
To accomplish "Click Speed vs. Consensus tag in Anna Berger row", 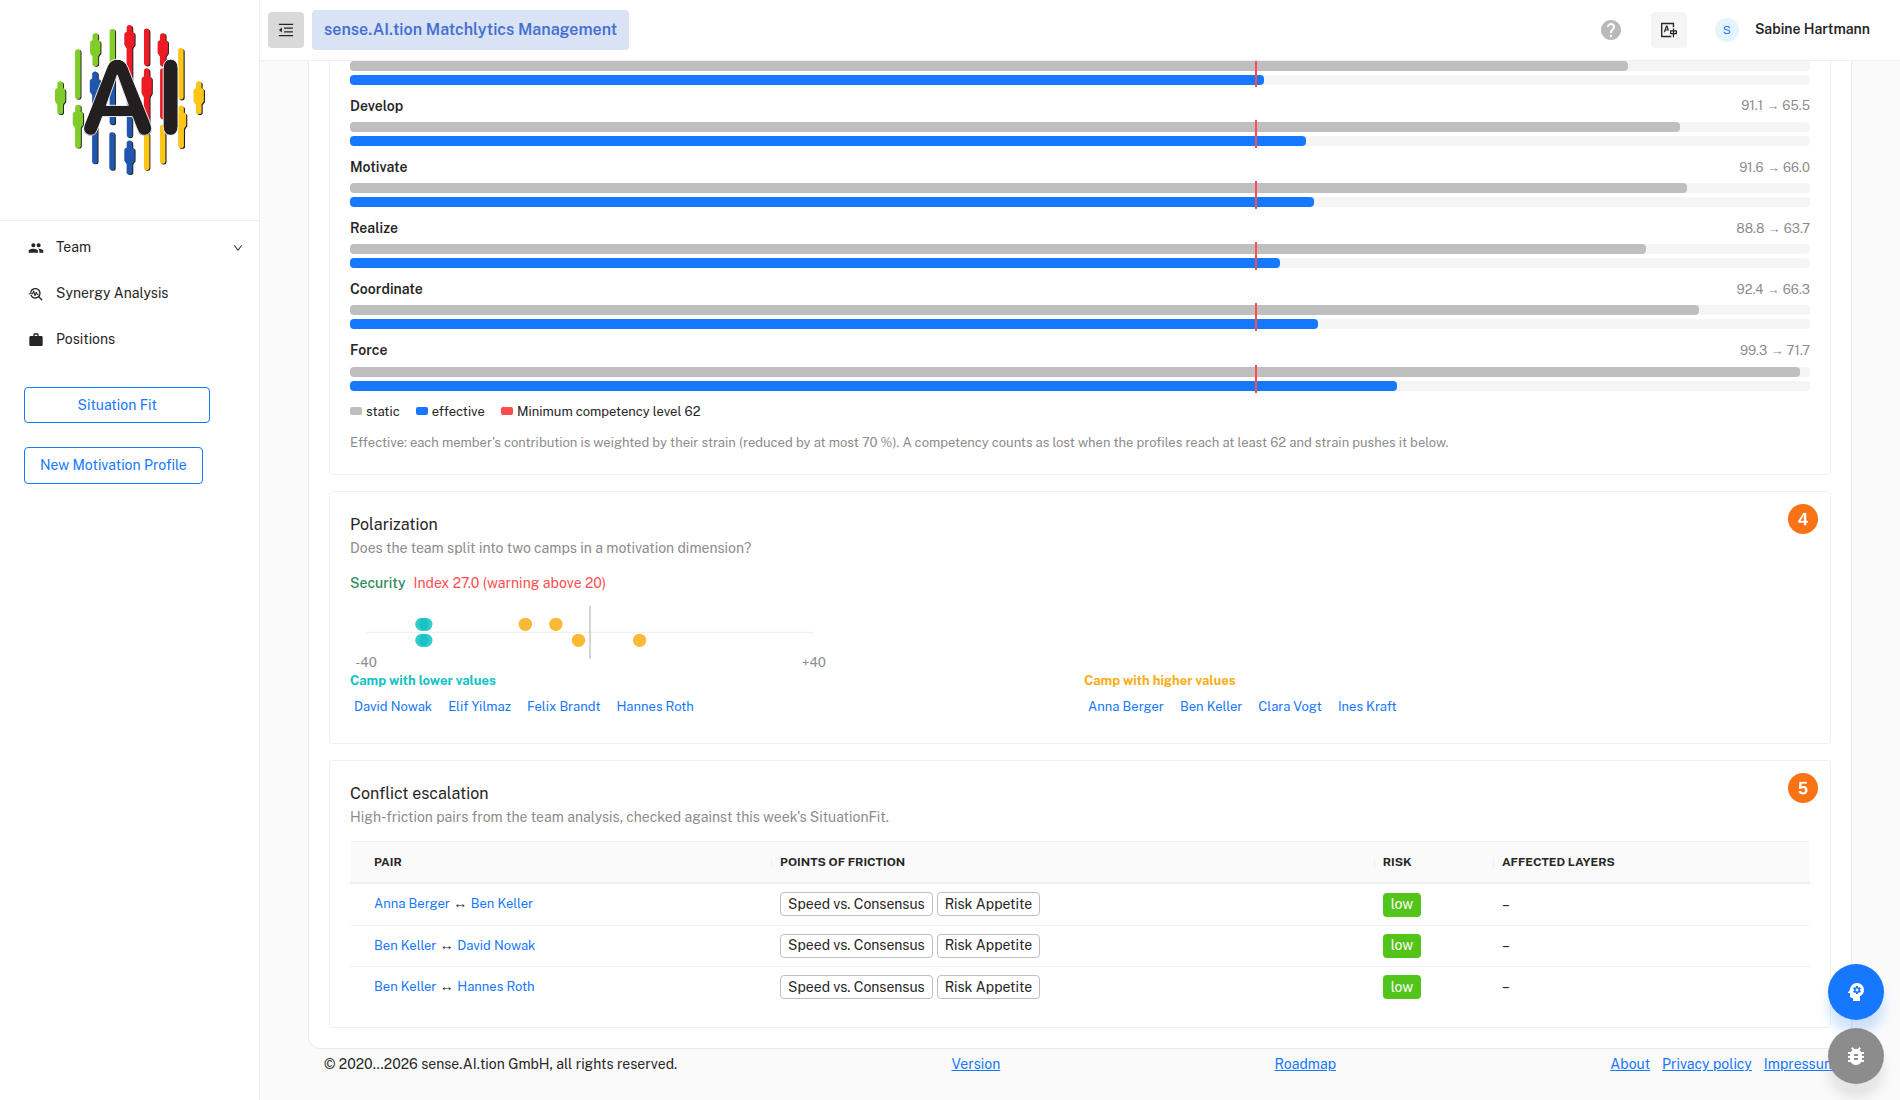I will click(x=856, y=904).
